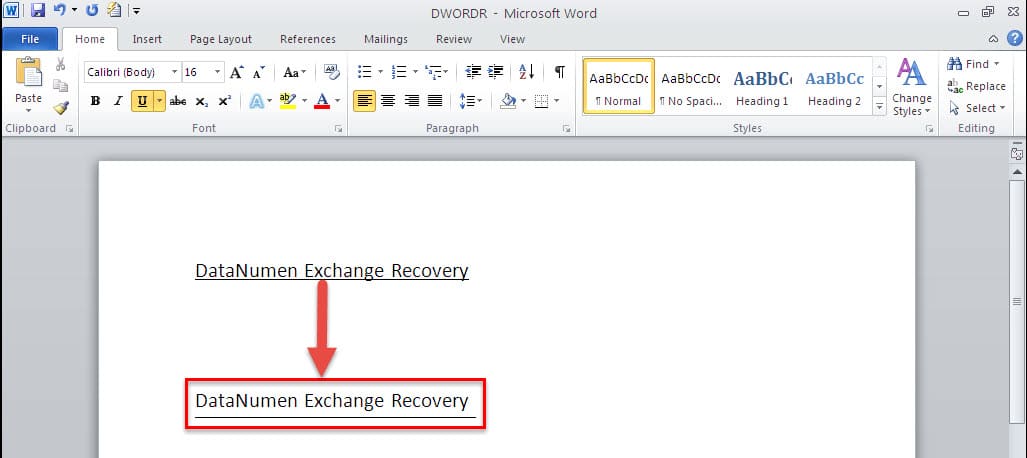Switch to the Insert tab
Image resolution: width=1027 pixels, height=458 pixels.
pyautogui.click(x=147, y=39)
